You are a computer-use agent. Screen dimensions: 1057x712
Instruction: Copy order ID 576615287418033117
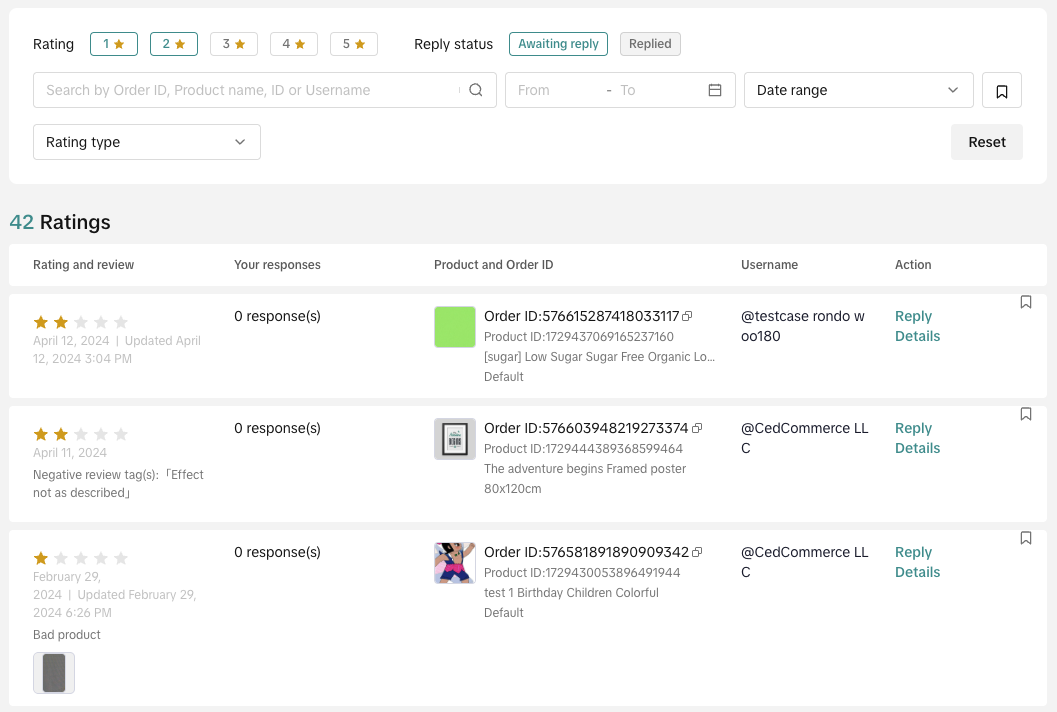687,316
